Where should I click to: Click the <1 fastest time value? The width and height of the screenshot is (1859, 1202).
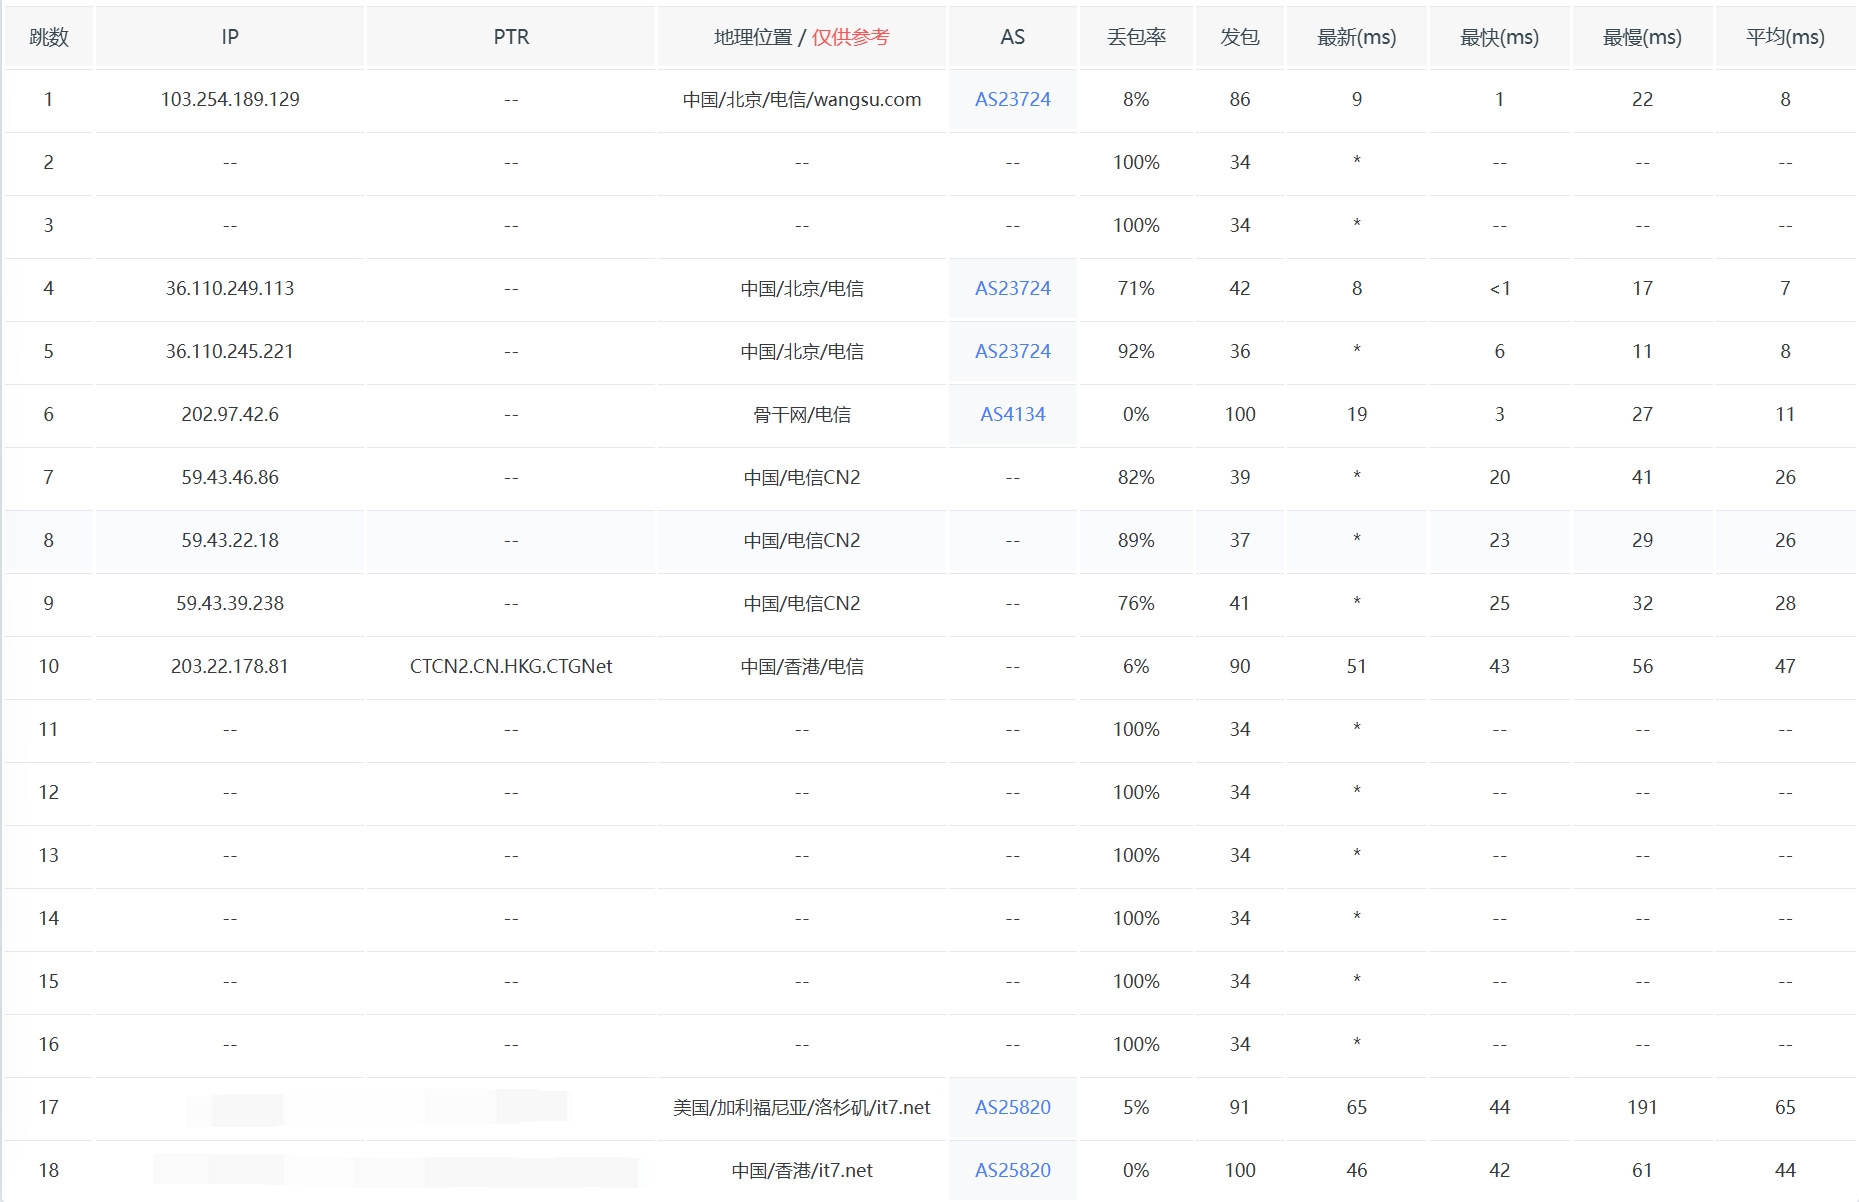[x=1499, y=288]
